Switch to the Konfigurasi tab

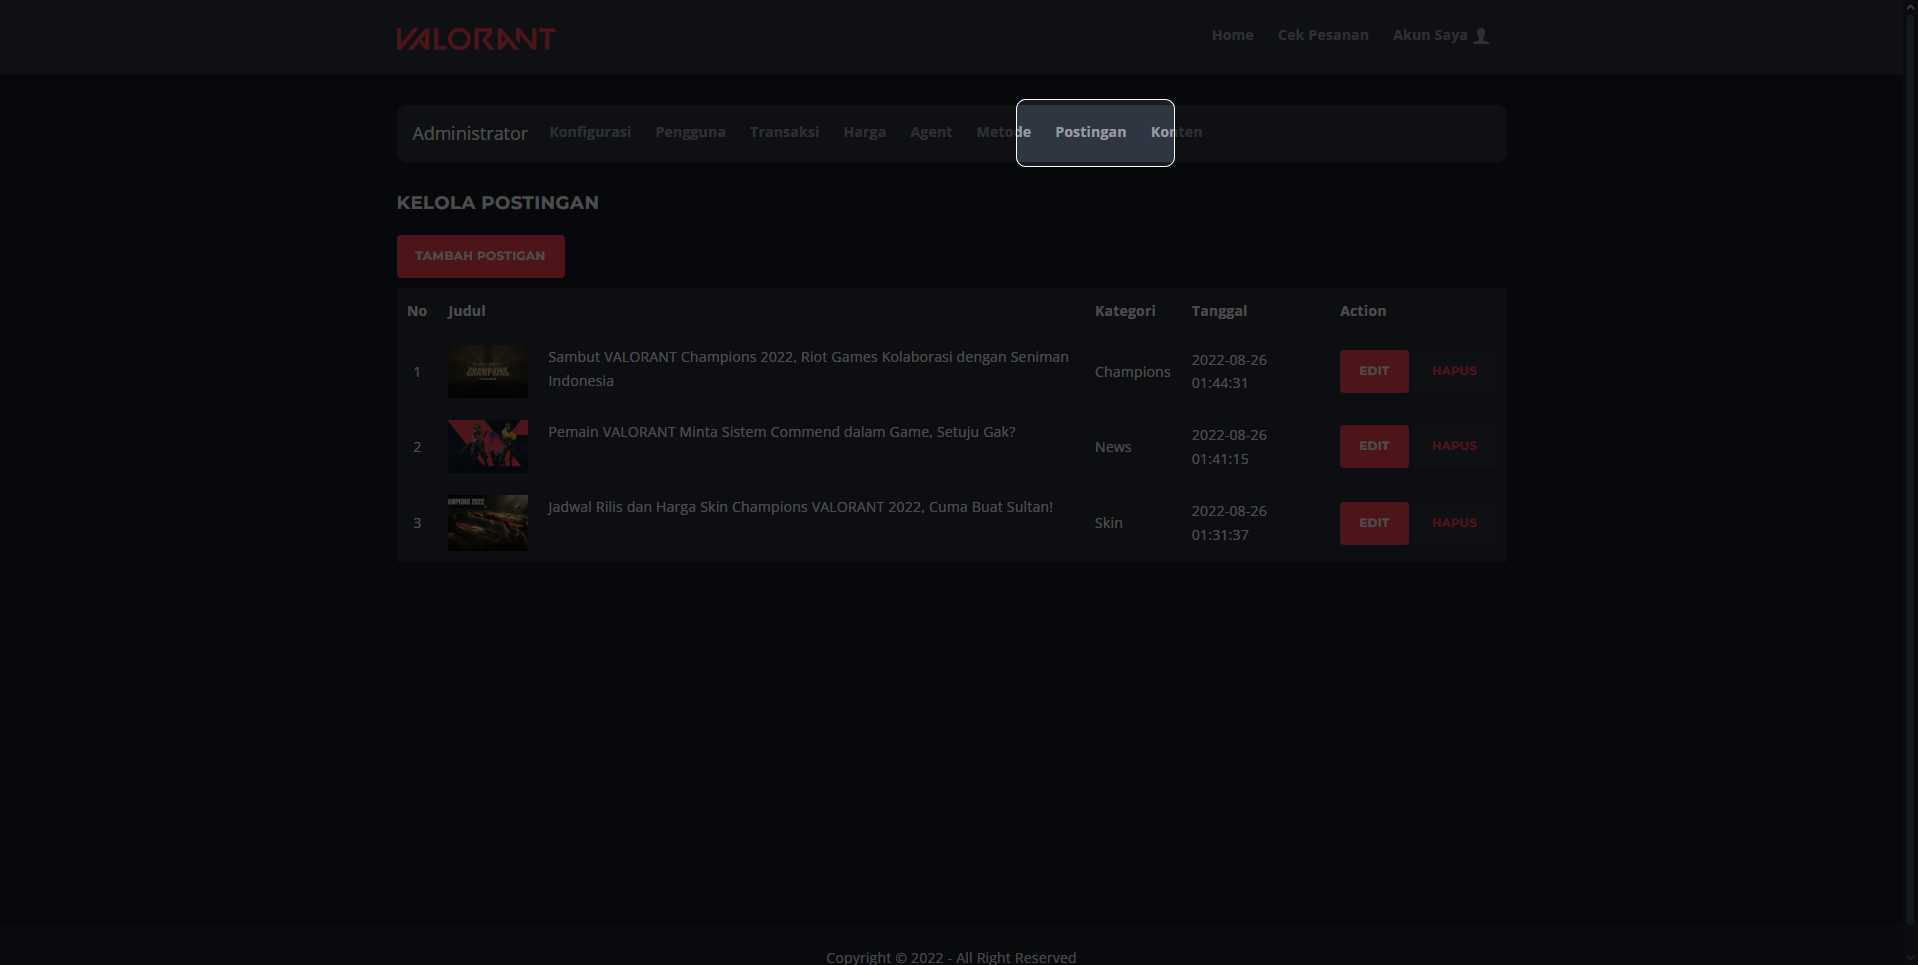point(590,132)
